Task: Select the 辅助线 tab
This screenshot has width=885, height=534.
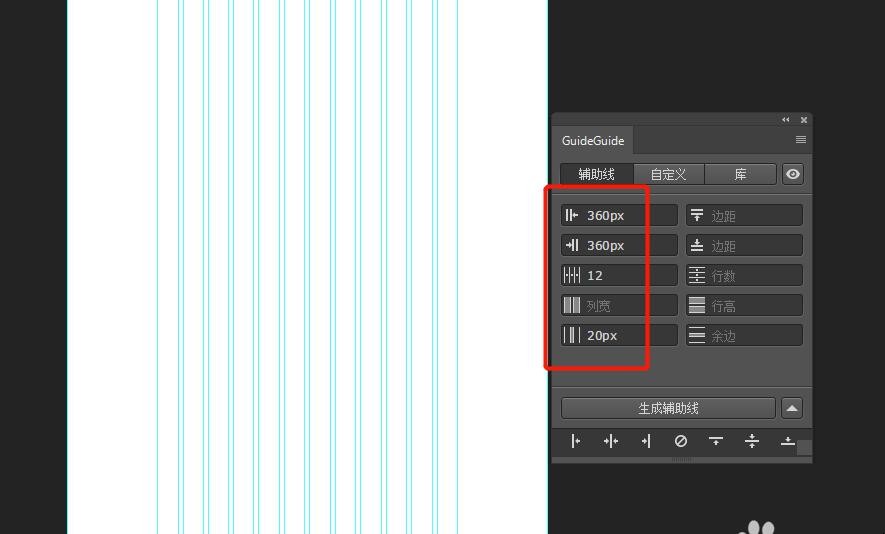Action: click(x=596, y=174)
